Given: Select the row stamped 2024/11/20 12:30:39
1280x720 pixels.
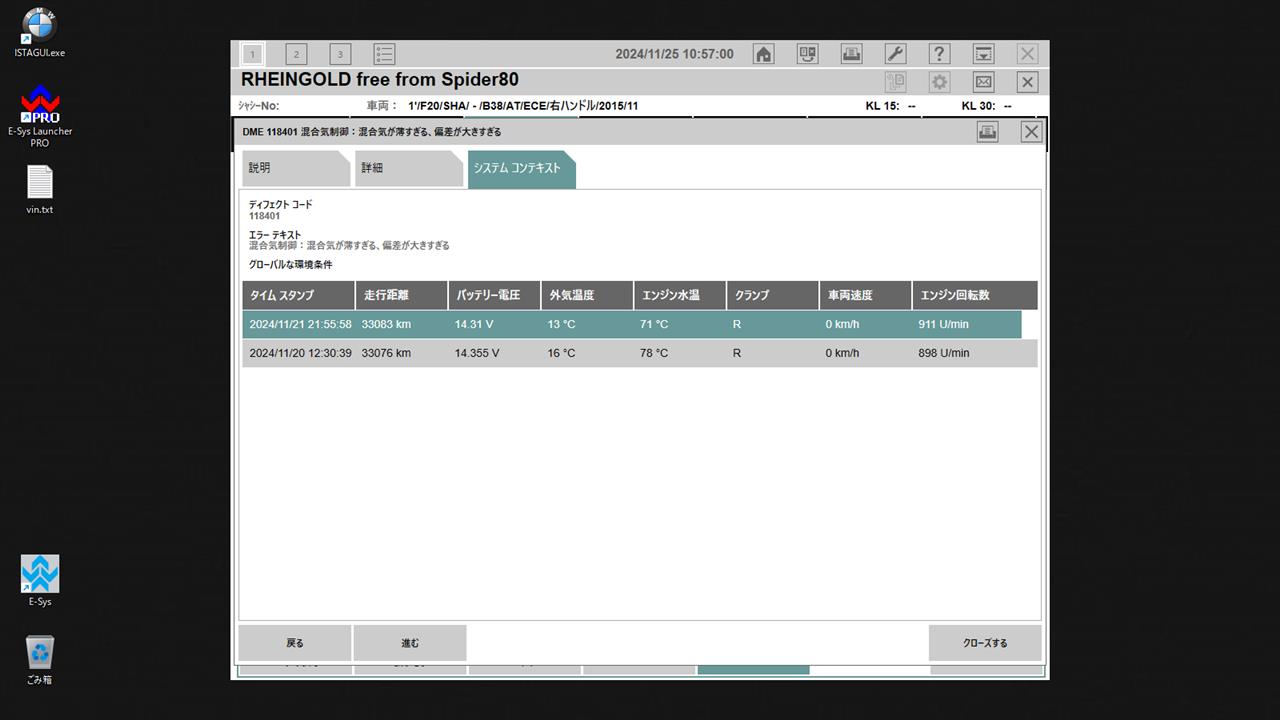Looking at the screenshot, I should click(x=640, y=353).
